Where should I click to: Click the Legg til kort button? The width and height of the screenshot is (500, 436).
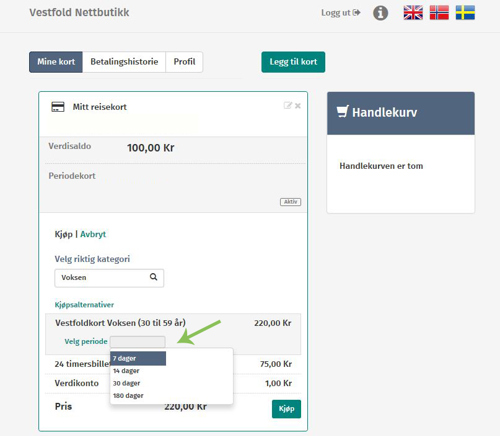(x=293, y=62)
